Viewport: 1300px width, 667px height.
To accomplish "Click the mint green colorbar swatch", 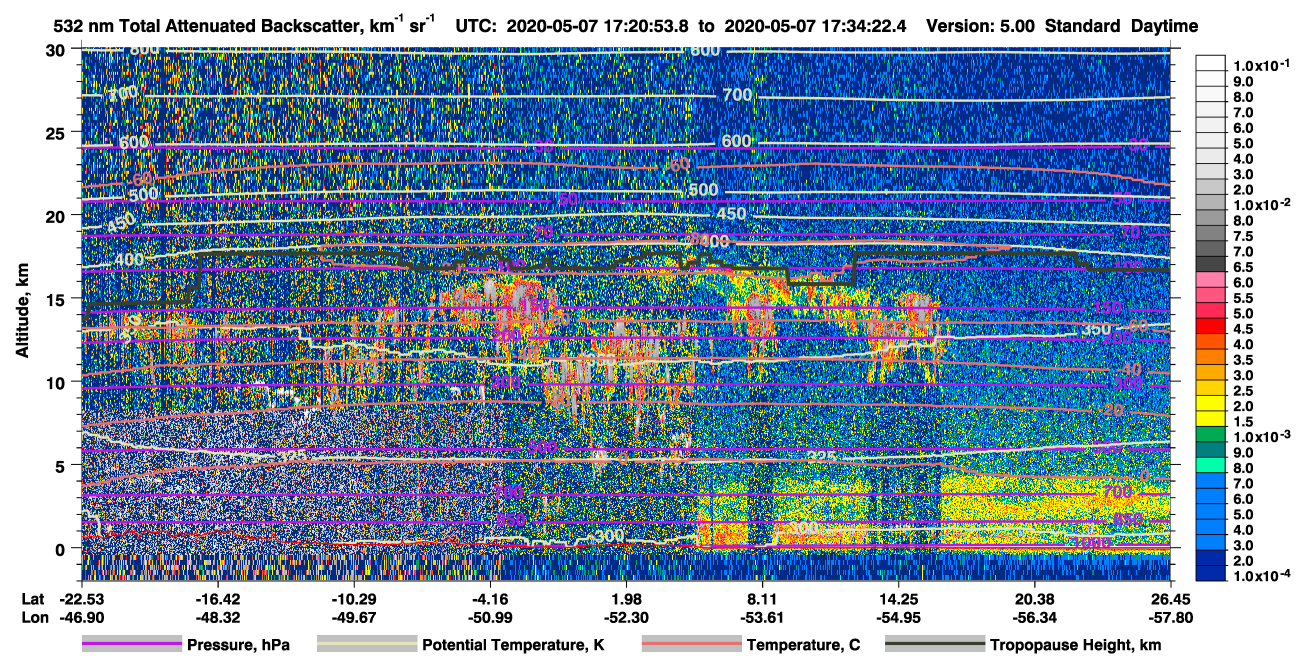I will click(1211, 467).
